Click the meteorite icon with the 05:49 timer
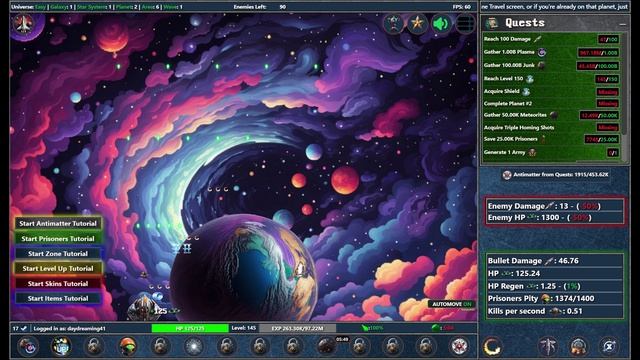 [x=327, y=347]
